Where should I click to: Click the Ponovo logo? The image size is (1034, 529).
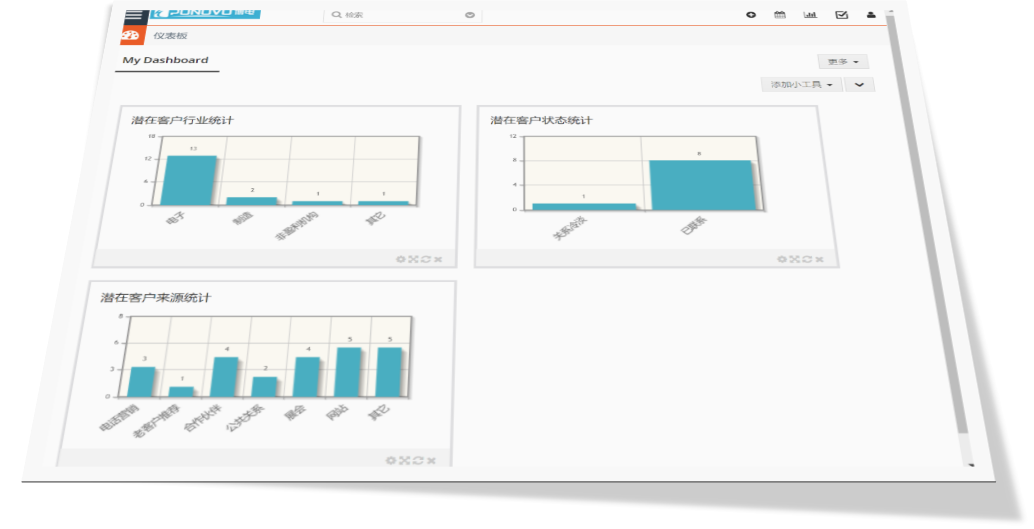(x=205, y=13)
